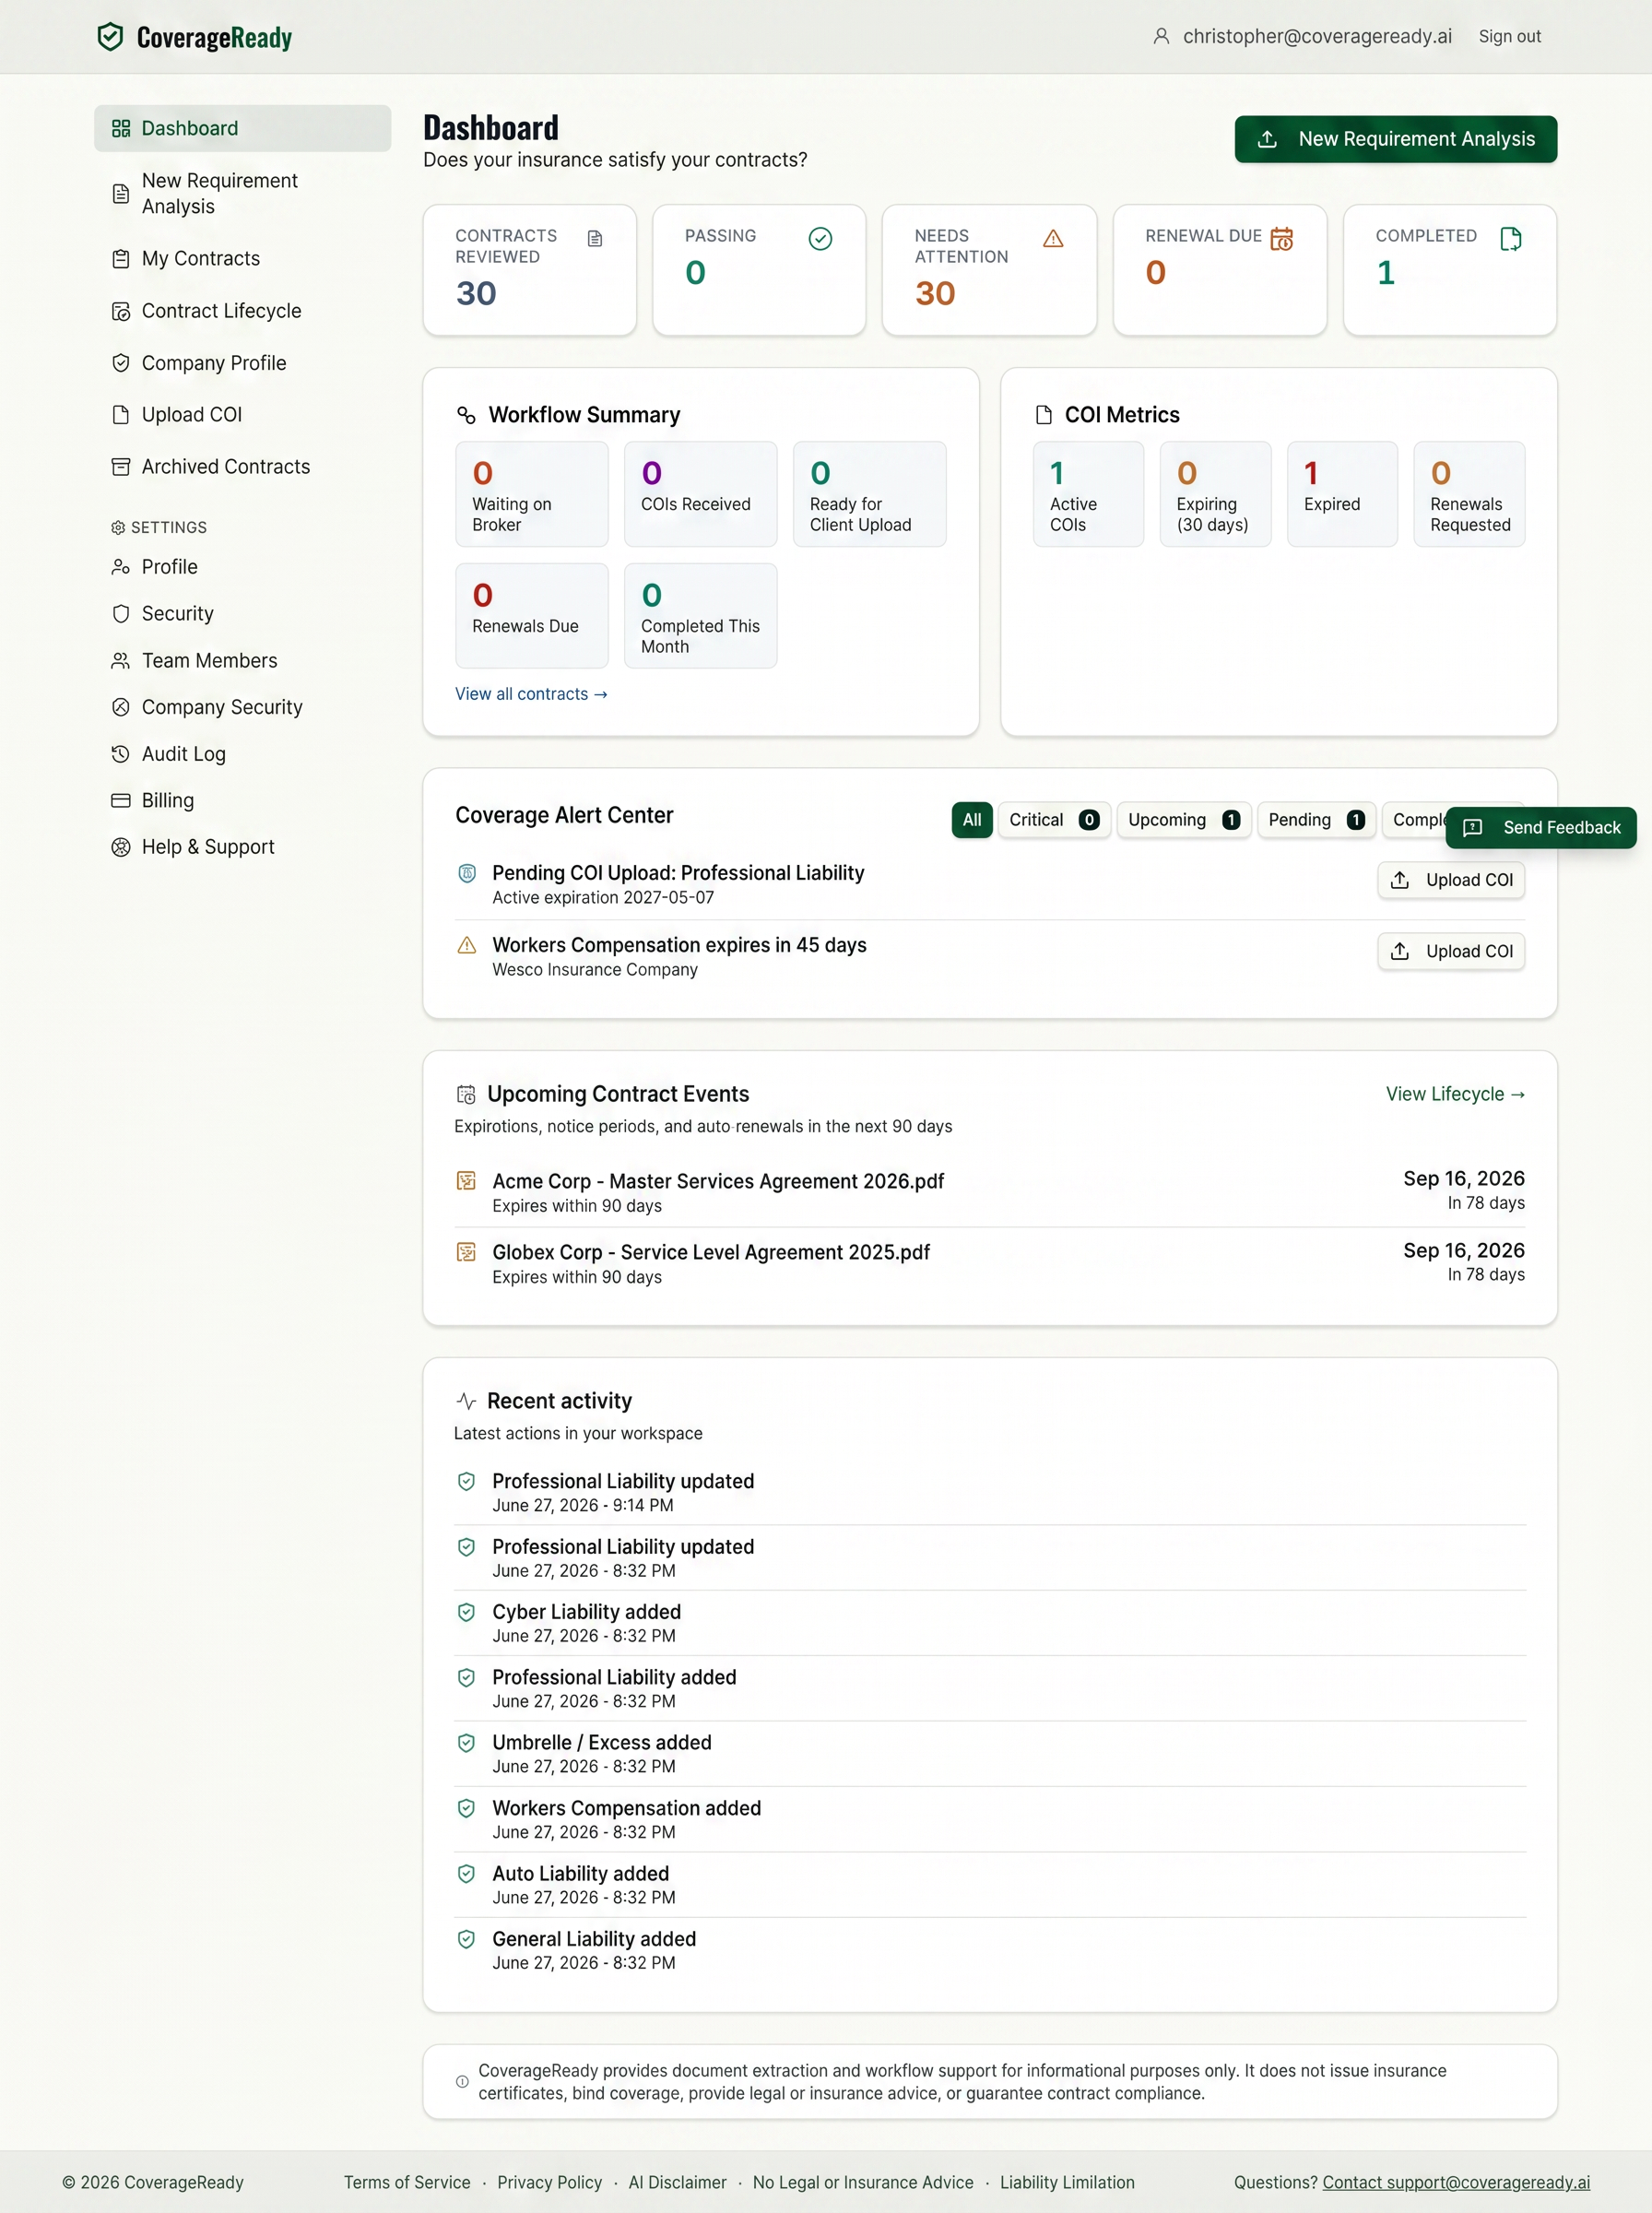Open the Ready for Client Upload tile

869,494
